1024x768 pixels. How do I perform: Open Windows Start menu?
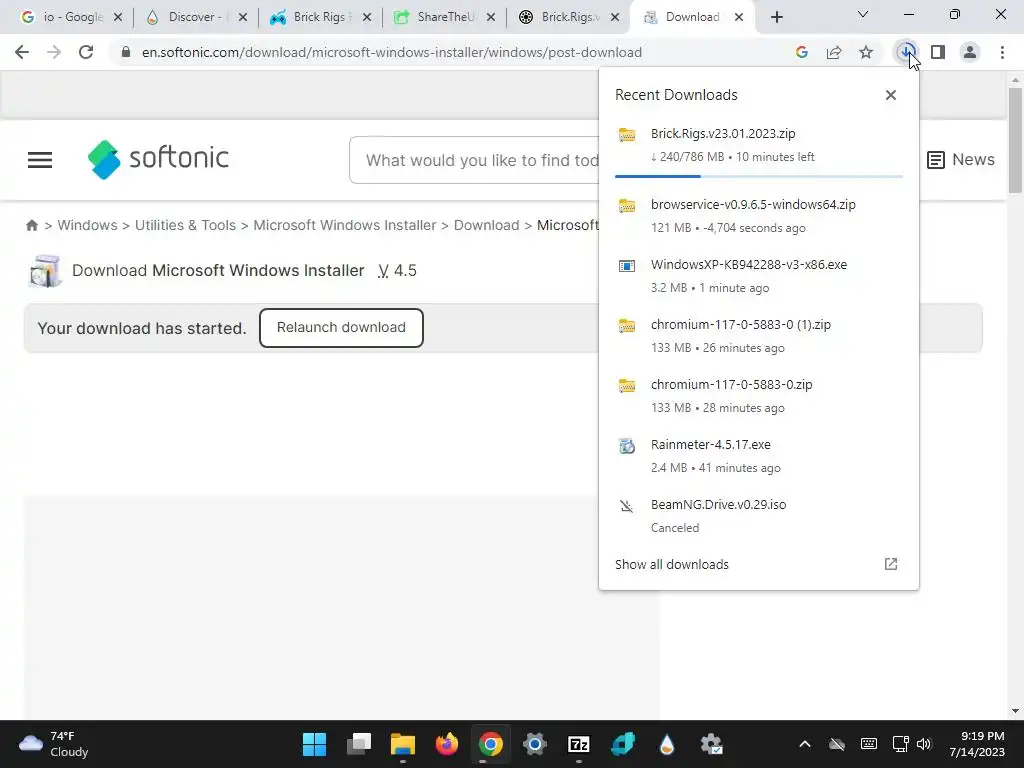pyautogui.click(x=314, y=744)
